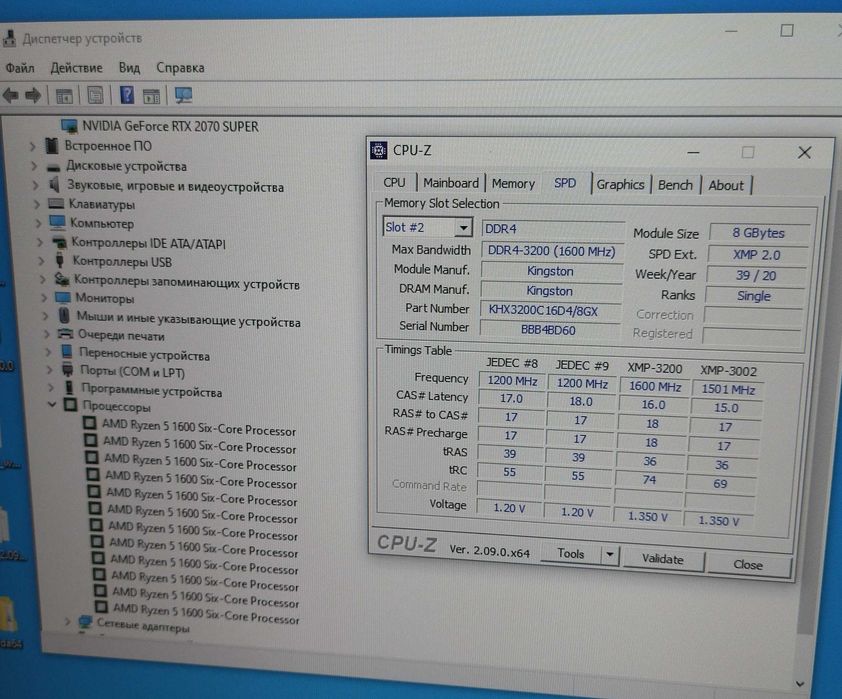Click the Forward arrow in Device Manager toolbar
The image size is (842, 699).
[33, 96]
